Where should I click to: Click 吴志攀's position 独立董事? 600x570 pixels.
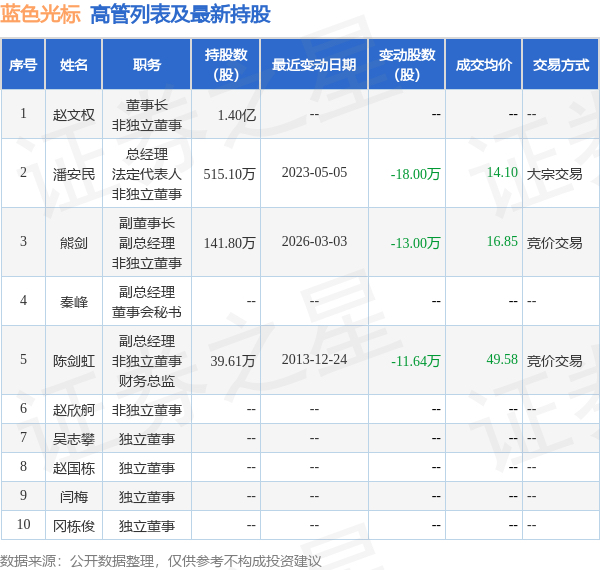(x=147, y=439)
